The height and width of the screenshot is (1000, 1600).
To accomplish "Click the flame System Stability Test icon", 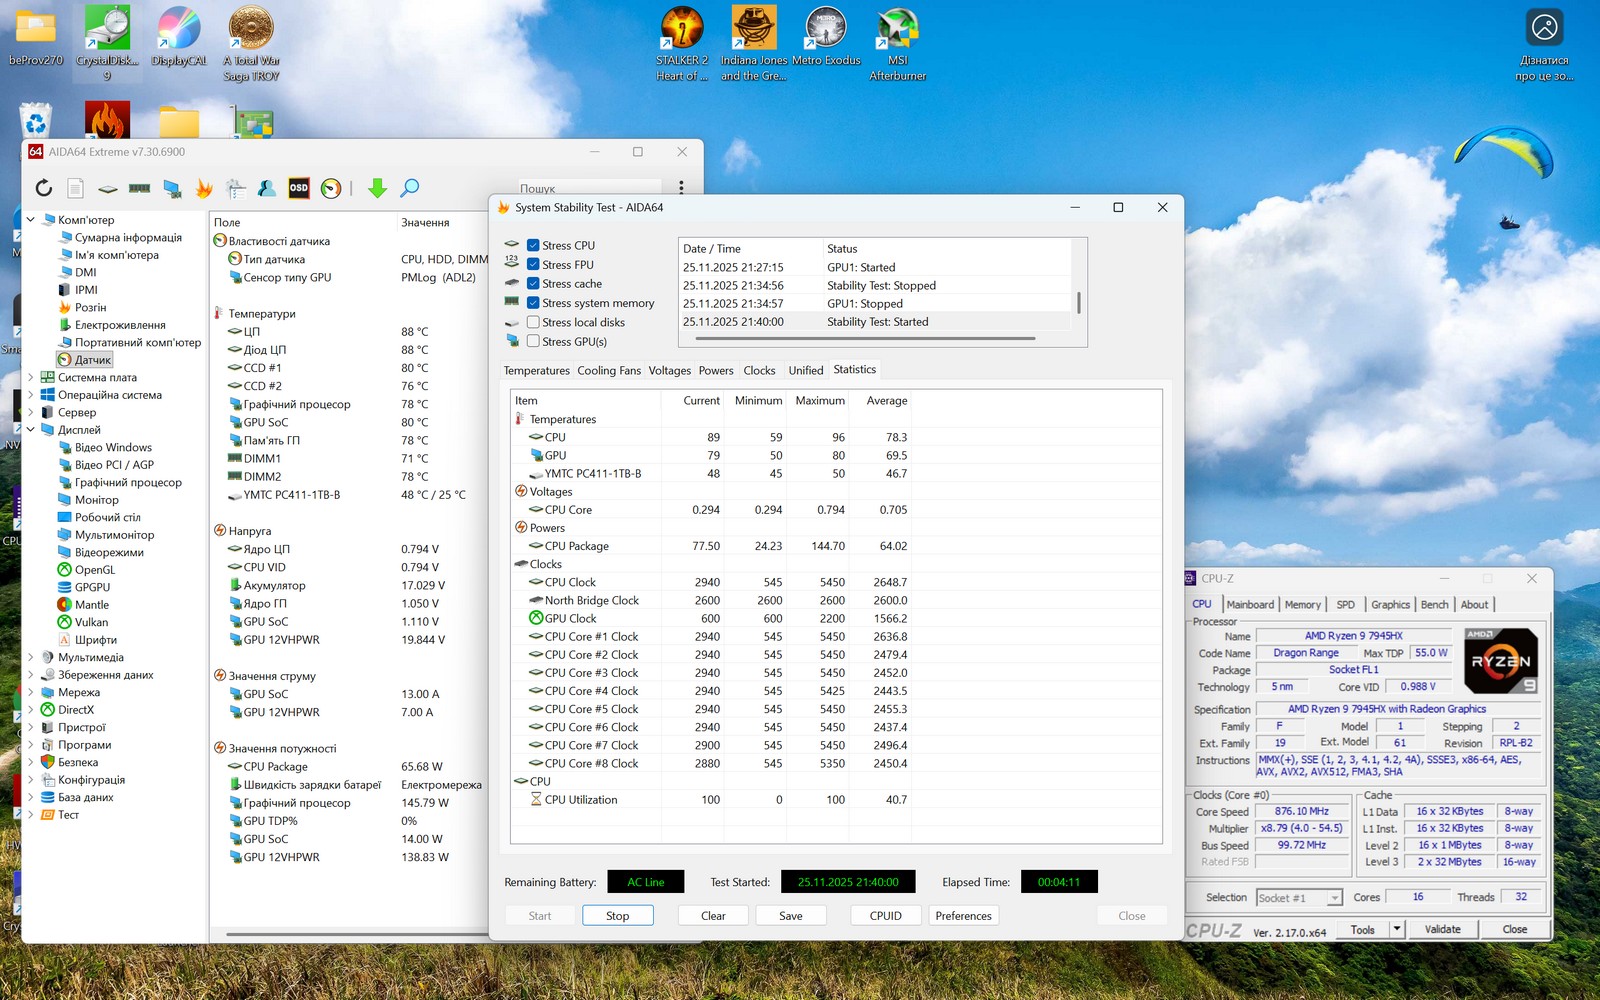I will click(204, 188).
